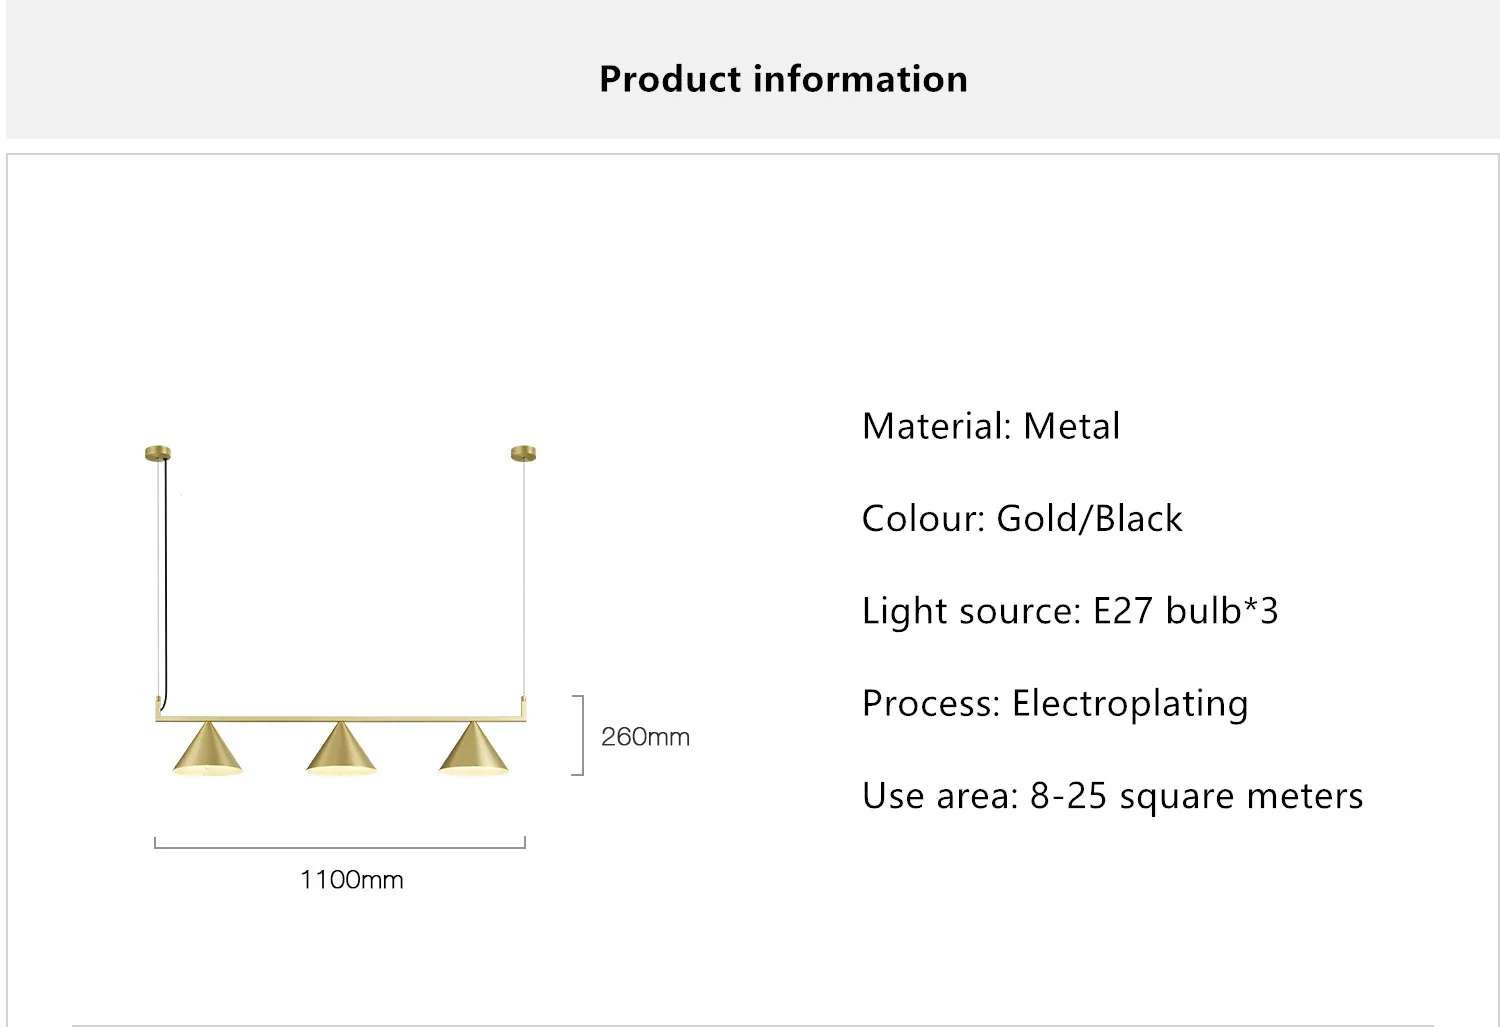Click the word Electroplating
Screen dimensions: 1500x1027
[1130, 703]
